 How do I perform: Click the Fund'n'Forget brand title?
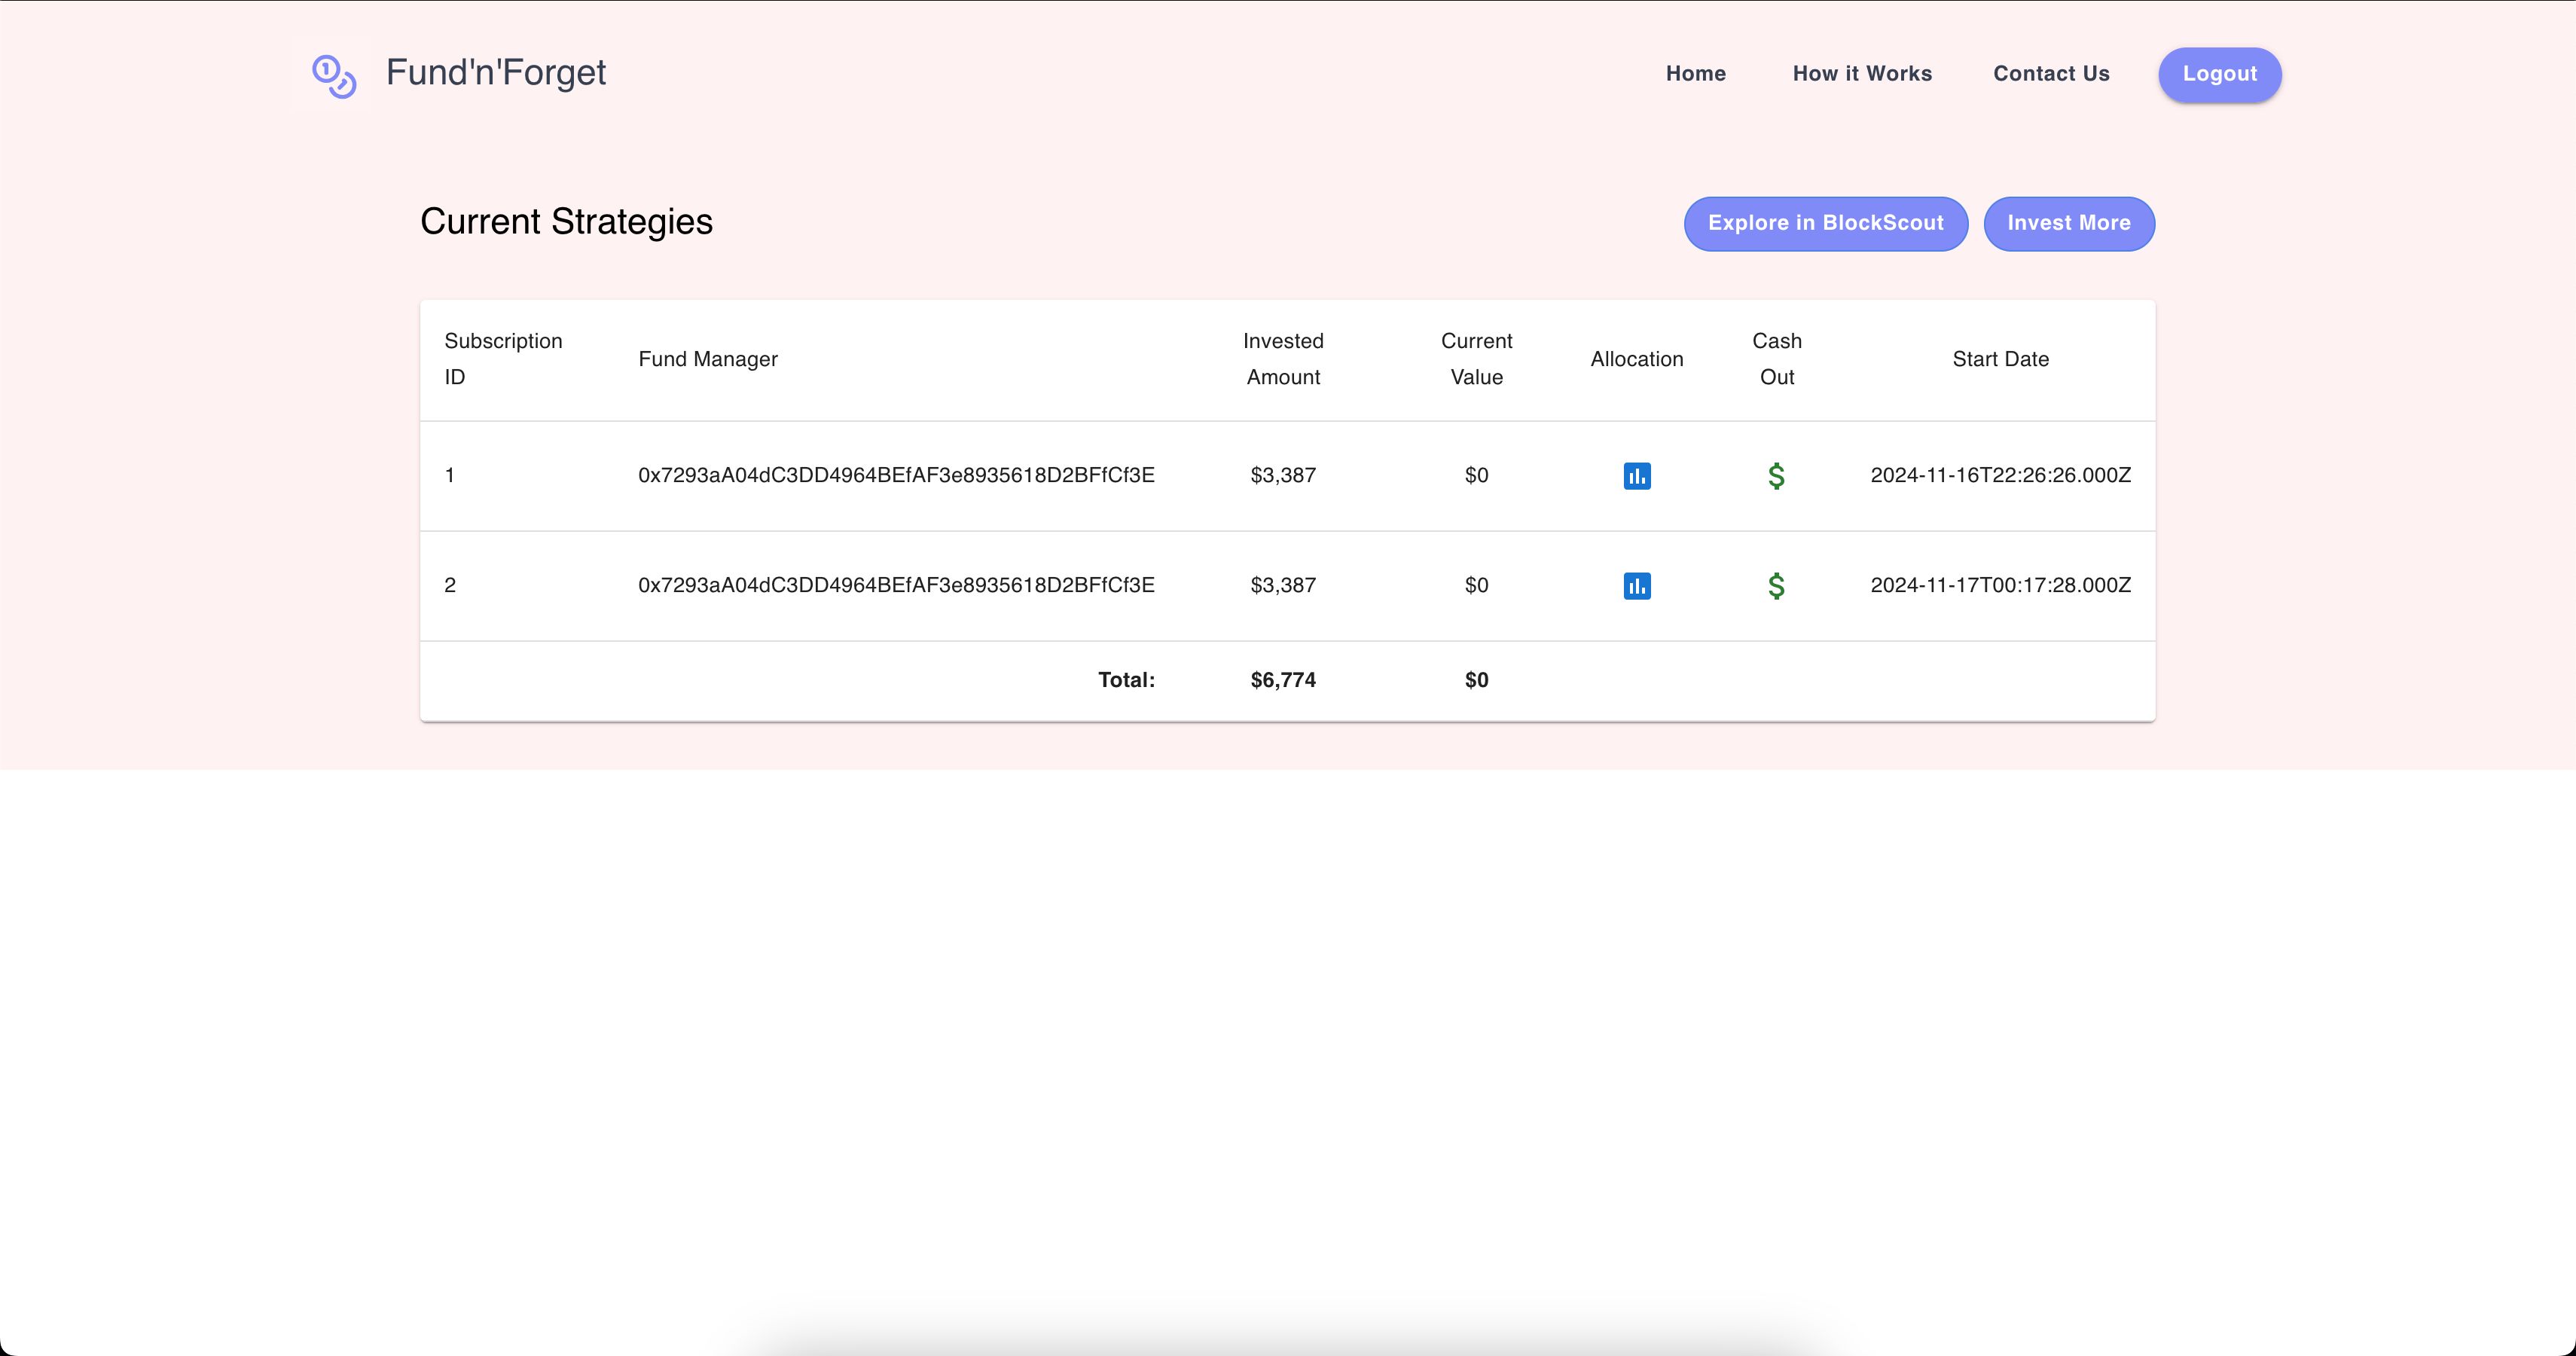click(496, 73)
